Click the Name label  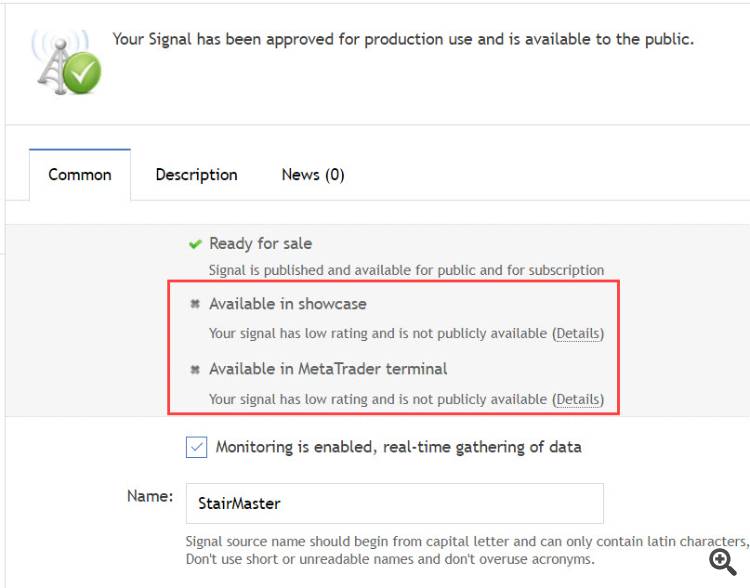coord(150,496)
